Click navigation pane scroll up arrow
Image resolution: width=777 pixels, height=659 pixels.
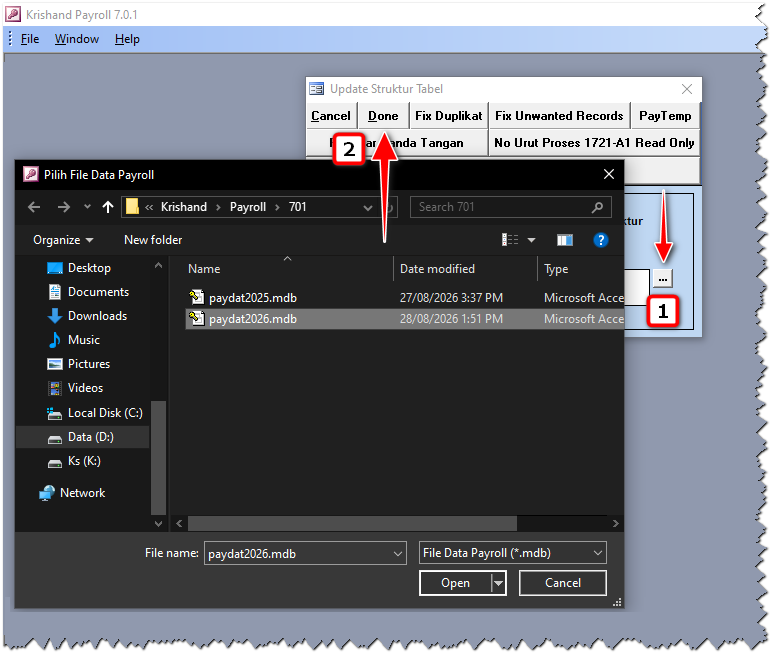click(x=159, y=266)
